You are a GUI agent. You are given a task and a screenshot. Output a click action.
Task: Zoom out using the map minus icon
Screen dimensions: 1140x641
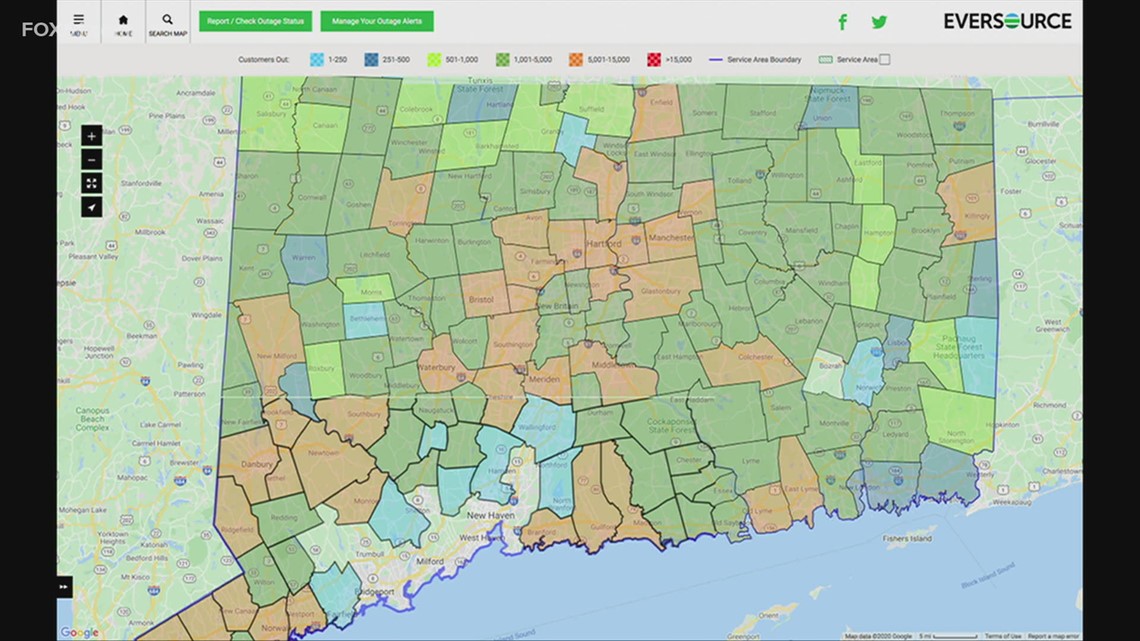(91, 159)
